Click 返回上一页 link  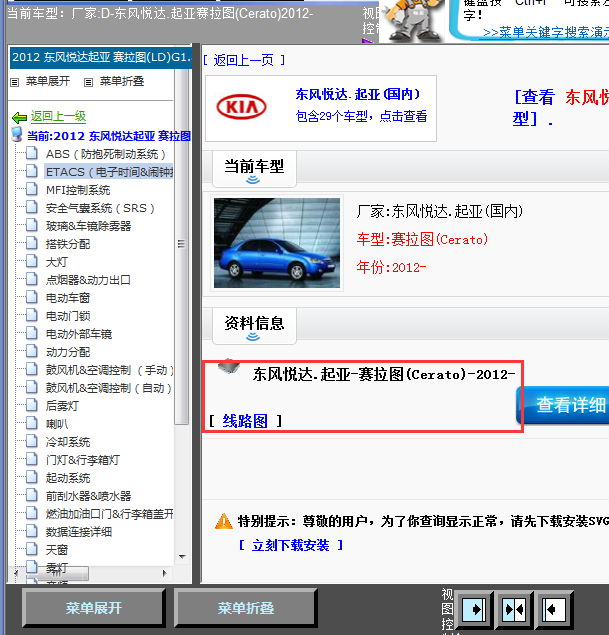coord(244,60)
